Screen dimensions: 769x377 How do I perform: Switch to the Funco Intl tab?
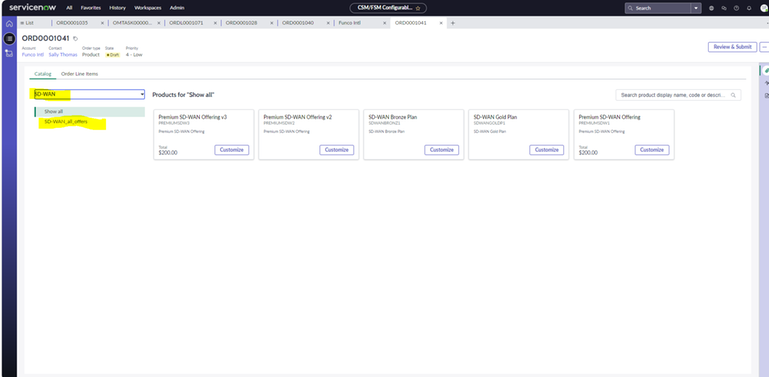350,23
